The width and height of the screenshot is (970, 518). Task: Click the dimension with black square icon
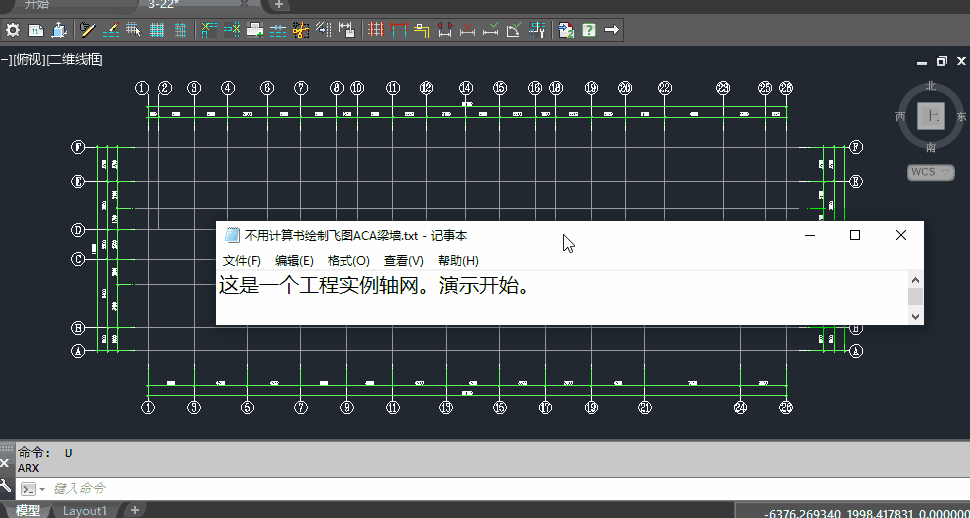coord(347,30)
